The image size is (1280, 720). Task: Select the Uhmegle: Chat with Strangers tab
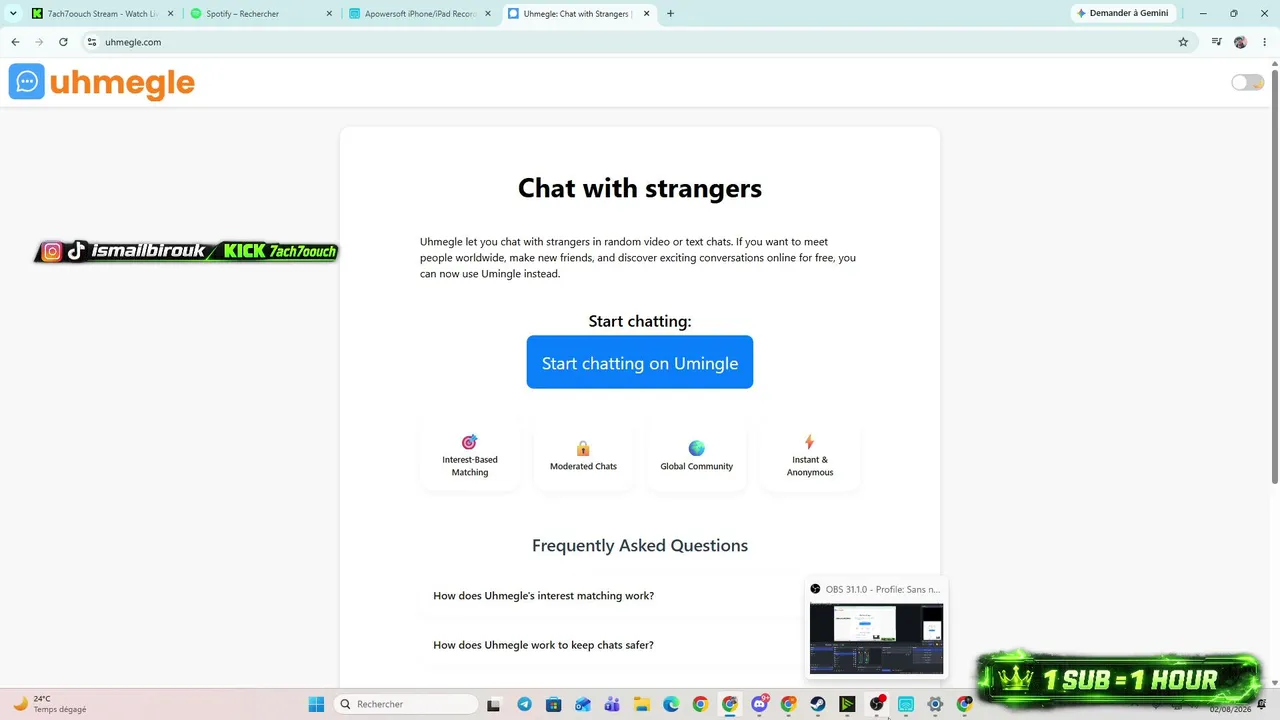578,14
